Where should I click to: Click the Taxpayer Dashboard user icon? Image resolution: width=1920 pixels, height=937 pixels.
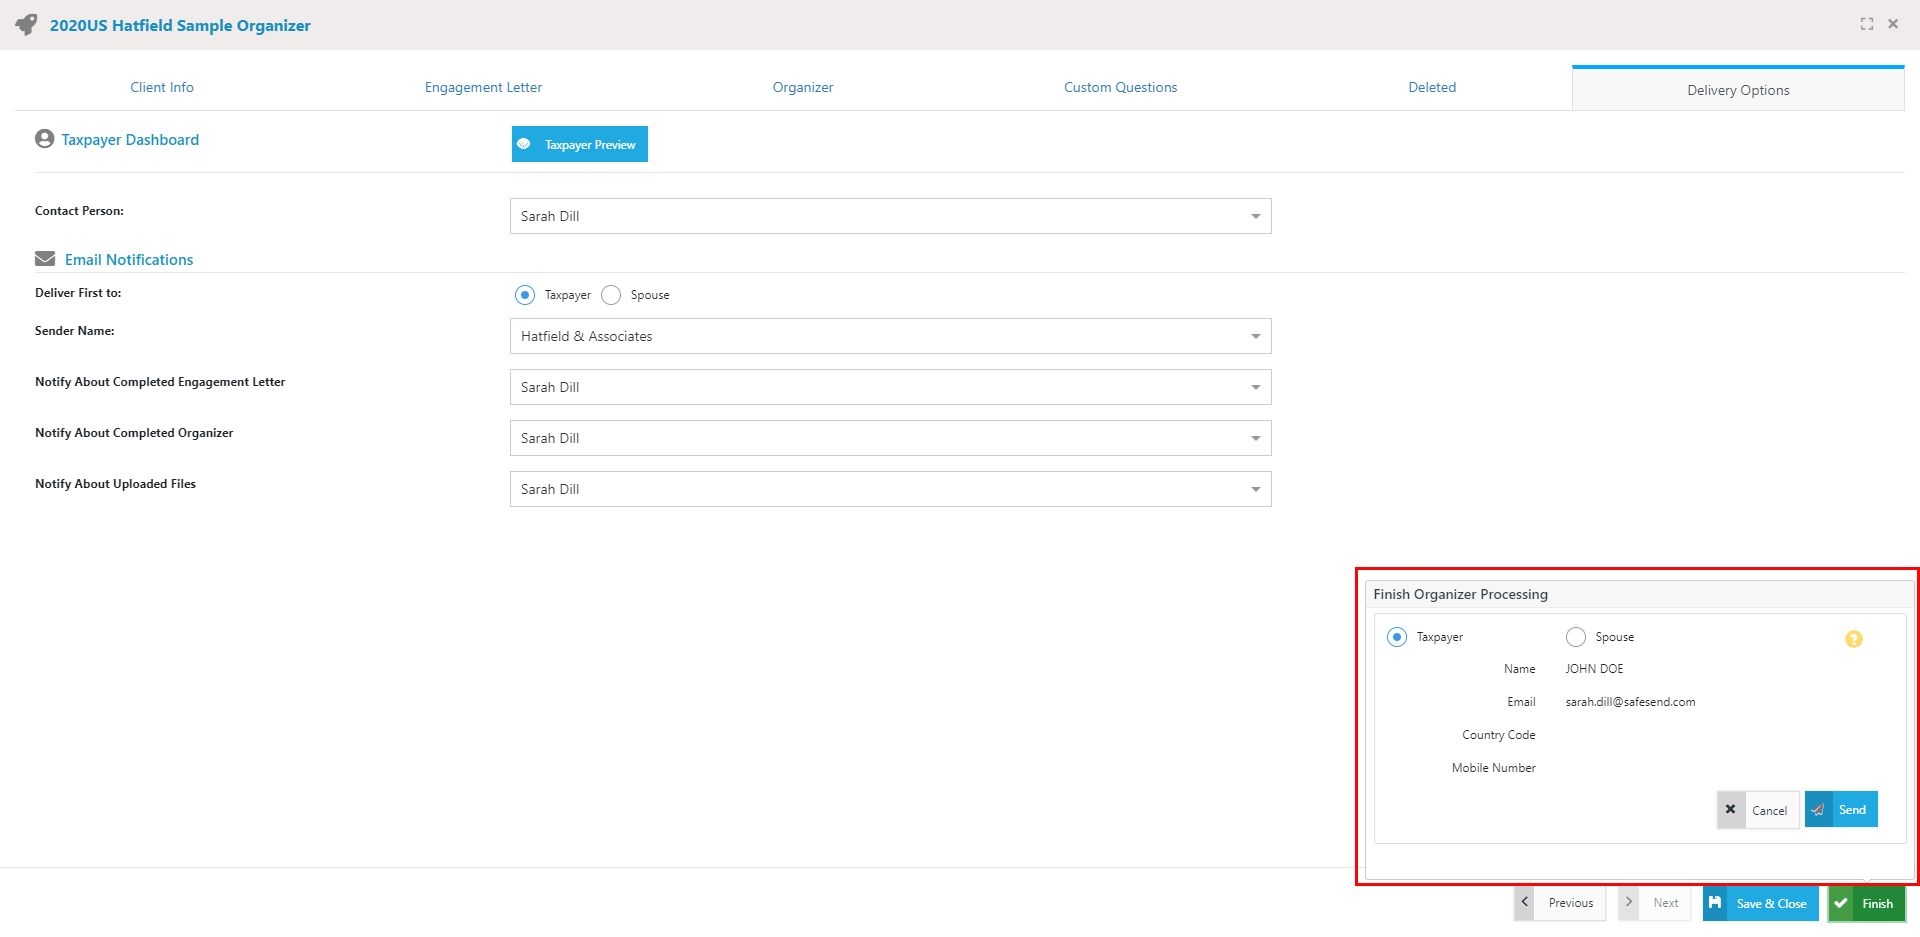44,139
